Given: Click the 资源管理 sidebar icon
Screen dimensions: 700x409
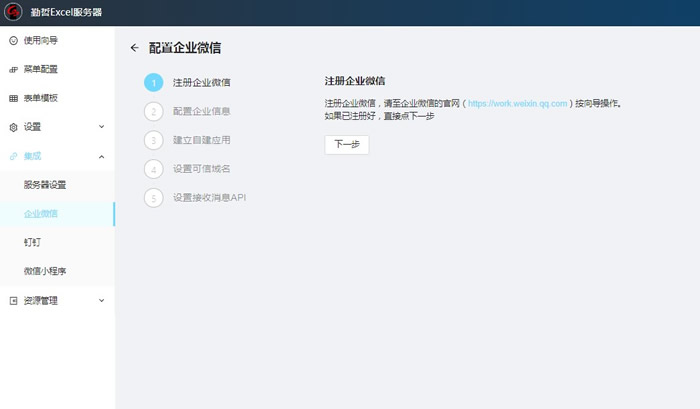Looking at the screenshot, I should [x=13, y=300].
